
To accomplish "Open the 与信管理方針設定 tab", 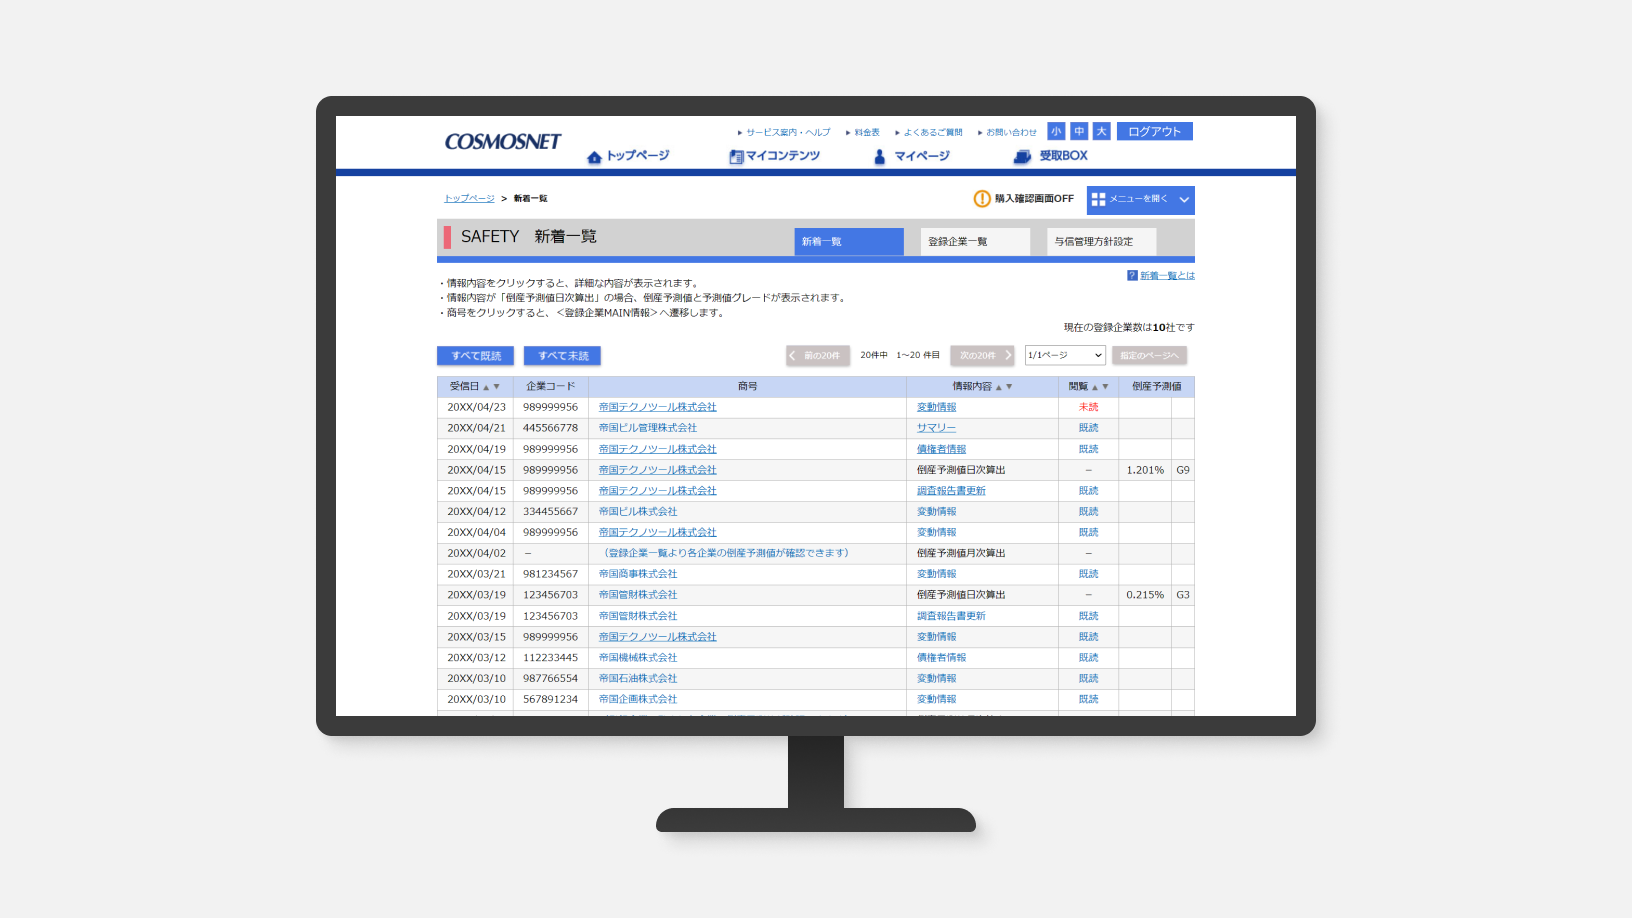I will pos(1101,242).
